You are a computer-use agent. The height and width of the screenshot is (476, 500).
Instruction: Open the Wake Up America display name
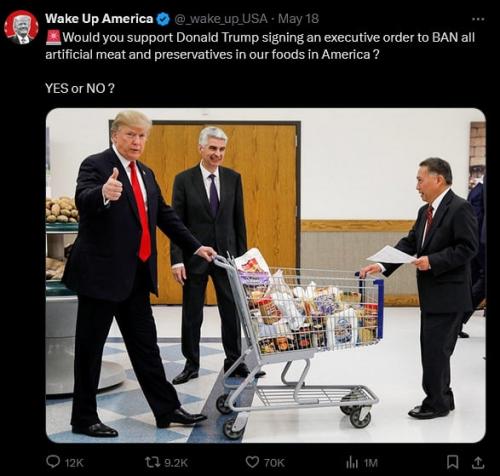coord(99,19)
